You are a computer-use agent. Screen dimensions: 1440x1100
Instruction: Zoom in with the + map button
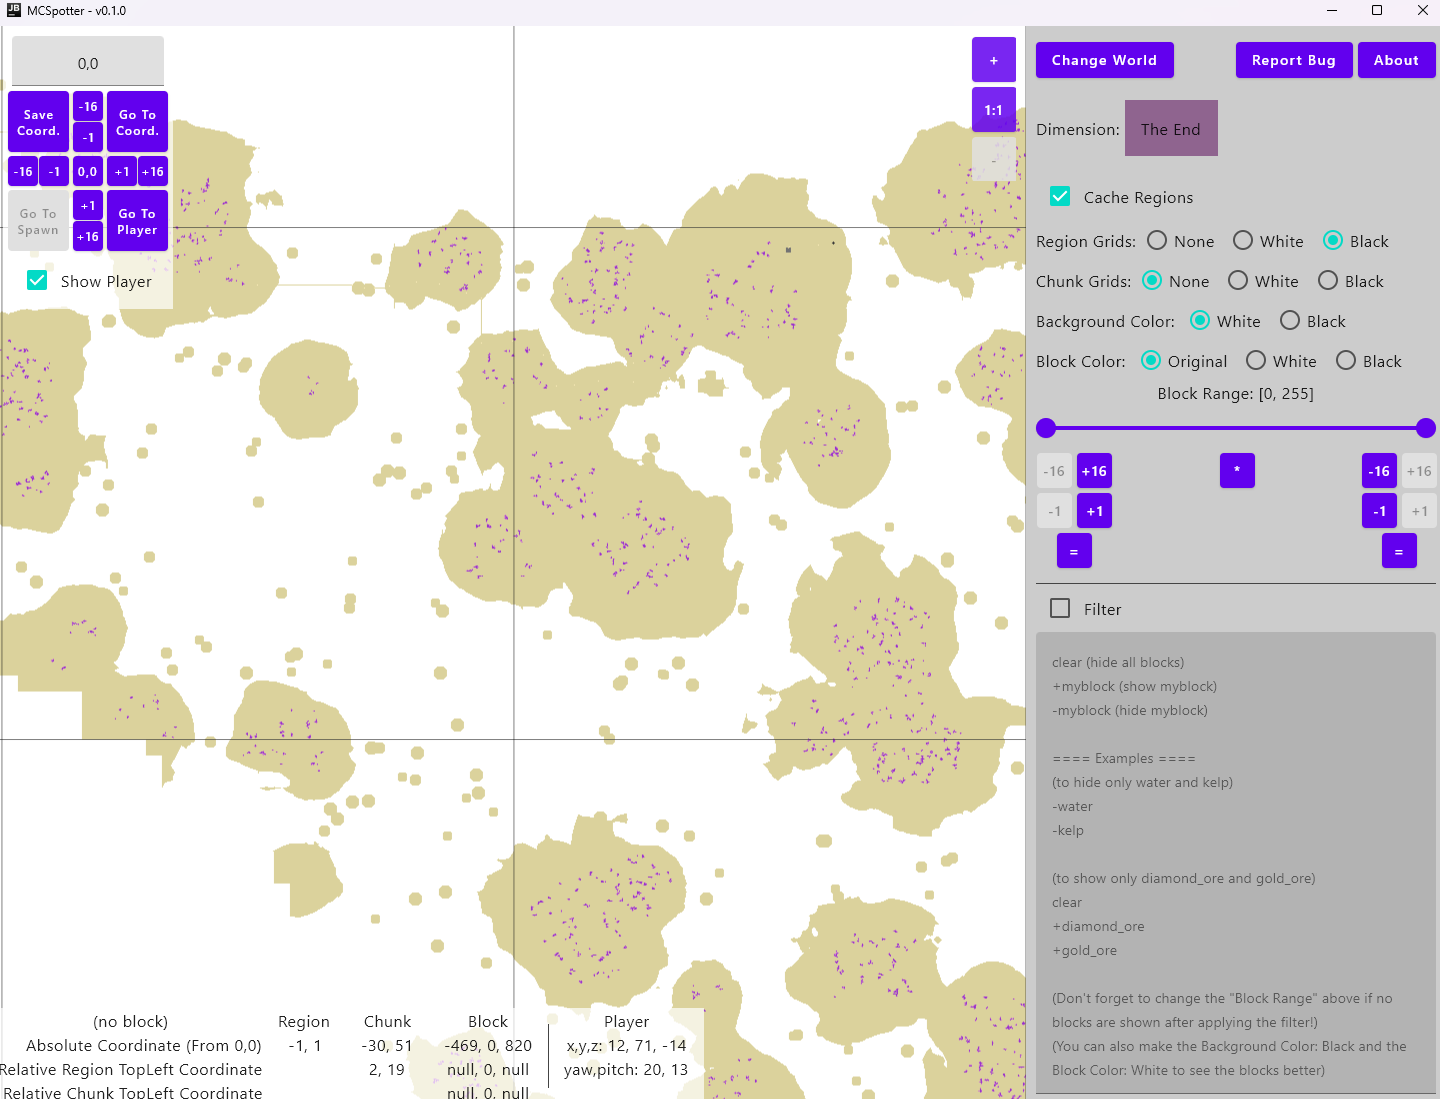tap(994, 60)
